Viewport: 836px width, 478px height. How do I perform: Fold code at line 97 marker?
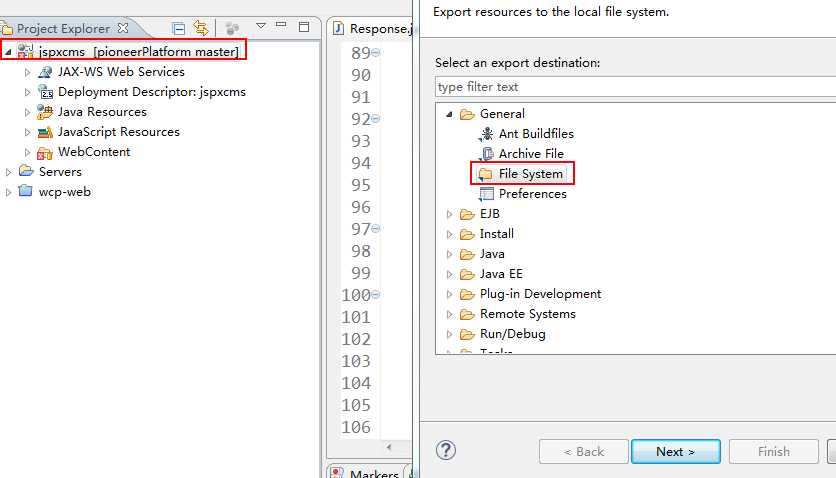[375, 229]
